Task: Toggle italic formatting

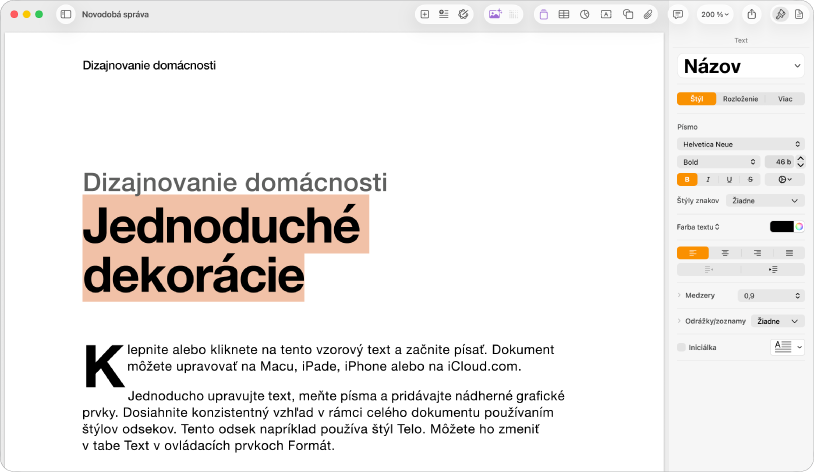Action: (708, 180)
